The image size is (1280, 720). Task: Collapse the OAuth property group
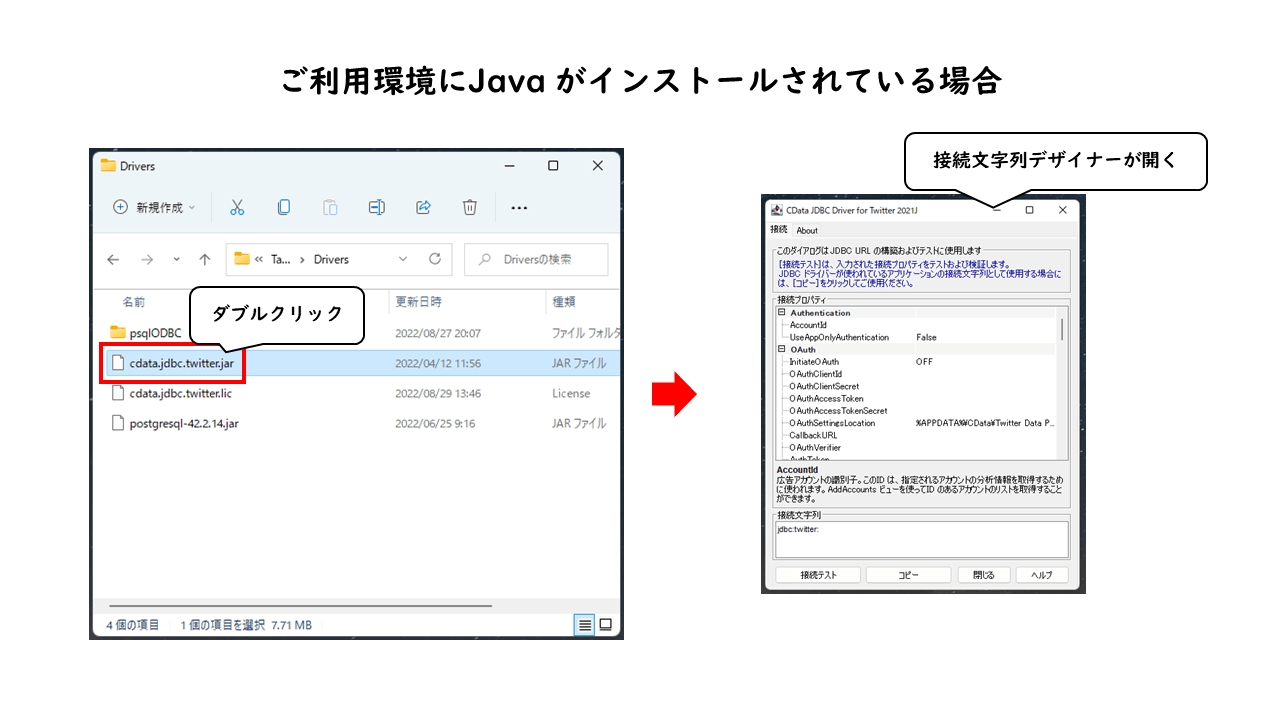(781, 349)
